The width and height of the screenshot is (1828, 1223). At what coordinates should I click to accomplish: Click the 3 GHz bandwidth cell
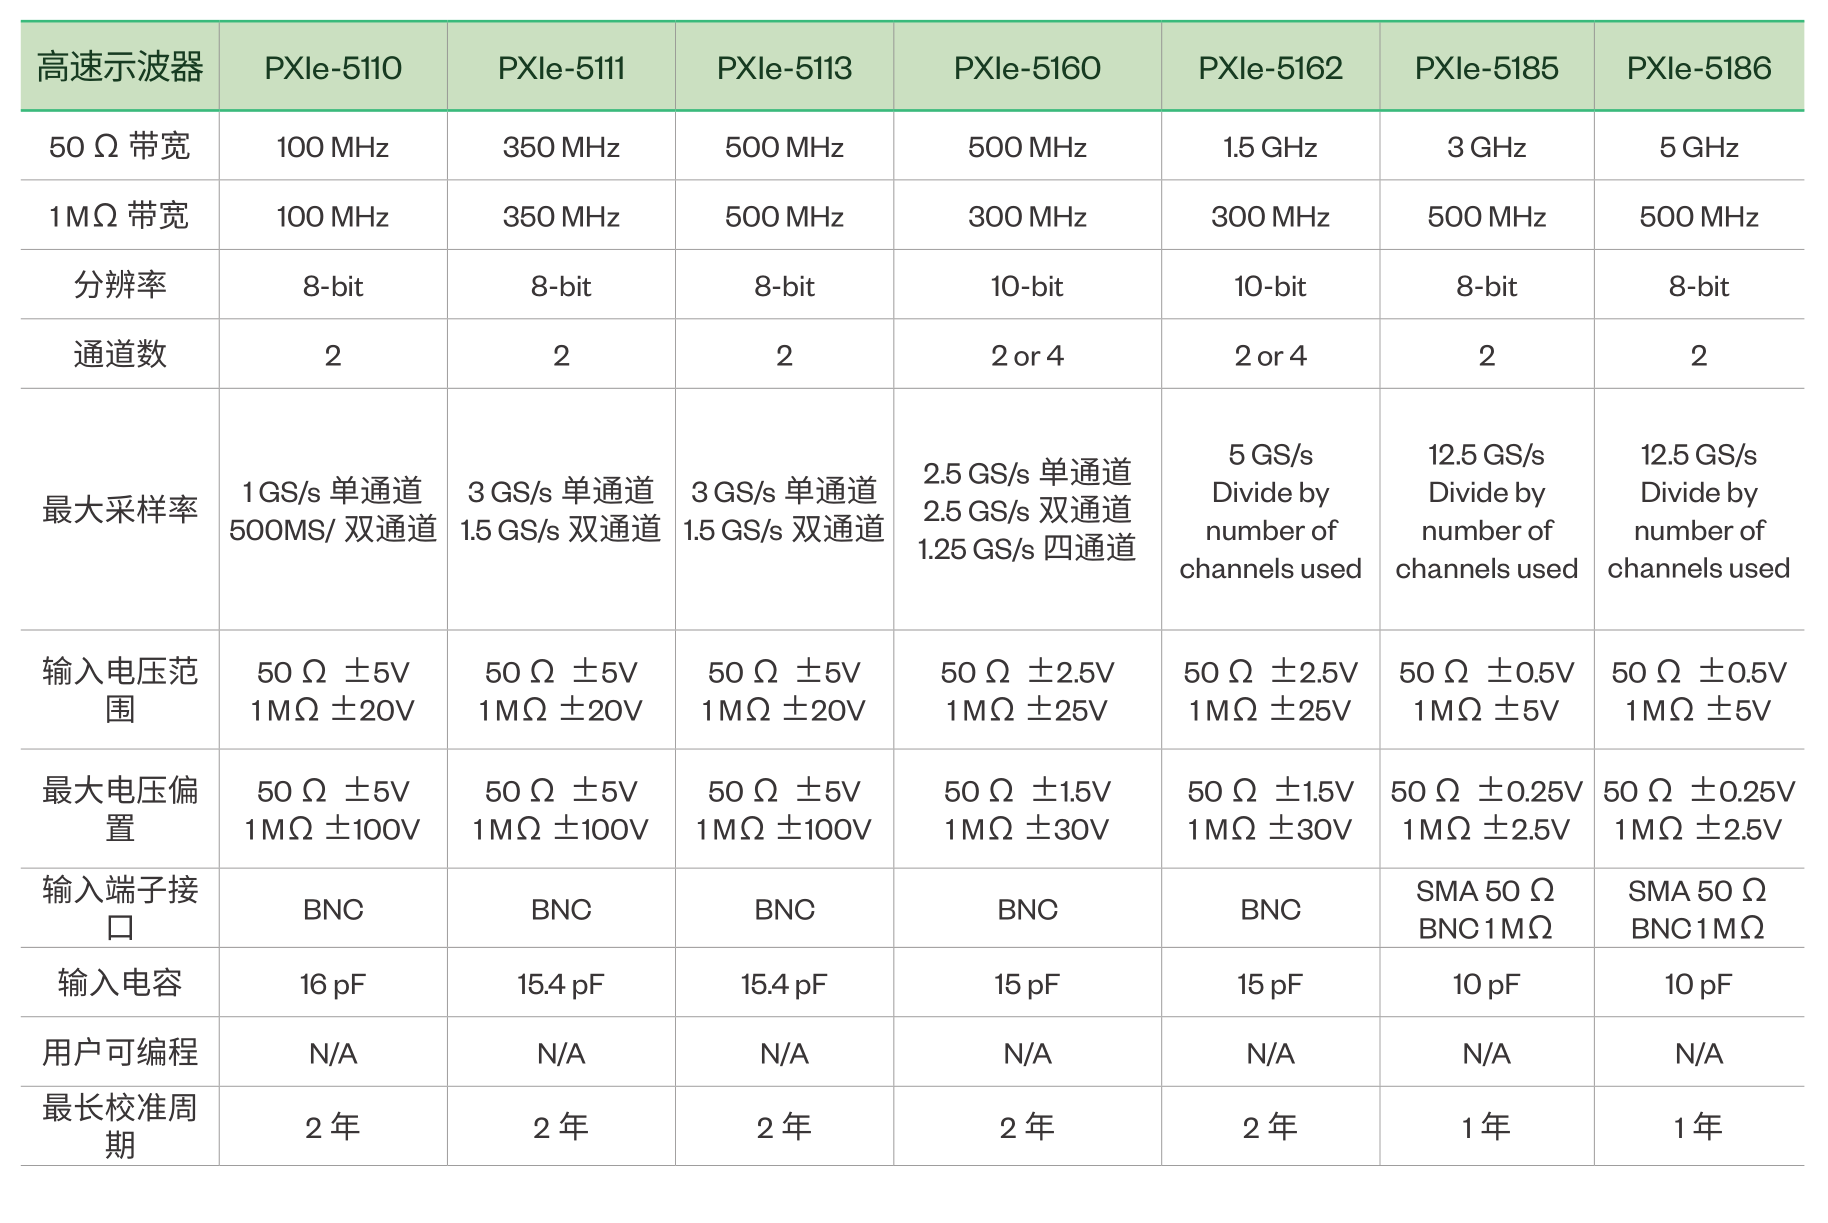(1486, 147)
